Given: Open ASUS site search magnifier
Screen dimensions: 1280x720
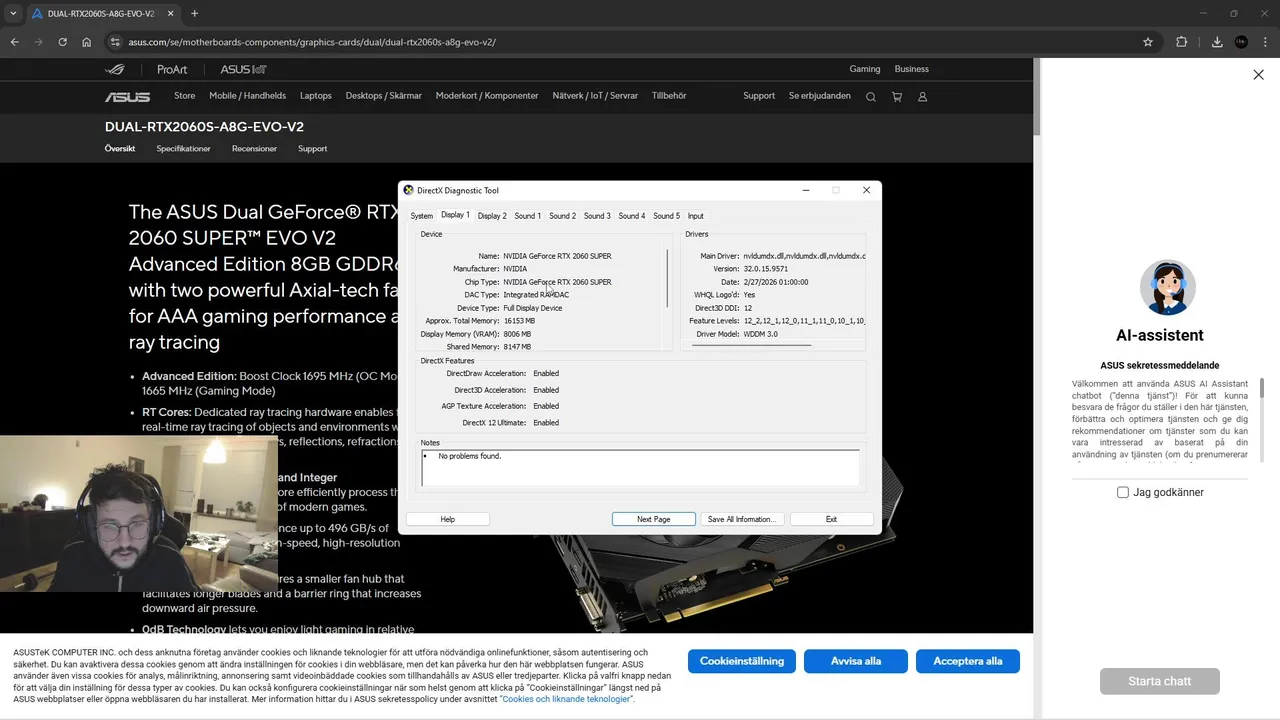Looking at the screenshot, I should pos(870,97).
